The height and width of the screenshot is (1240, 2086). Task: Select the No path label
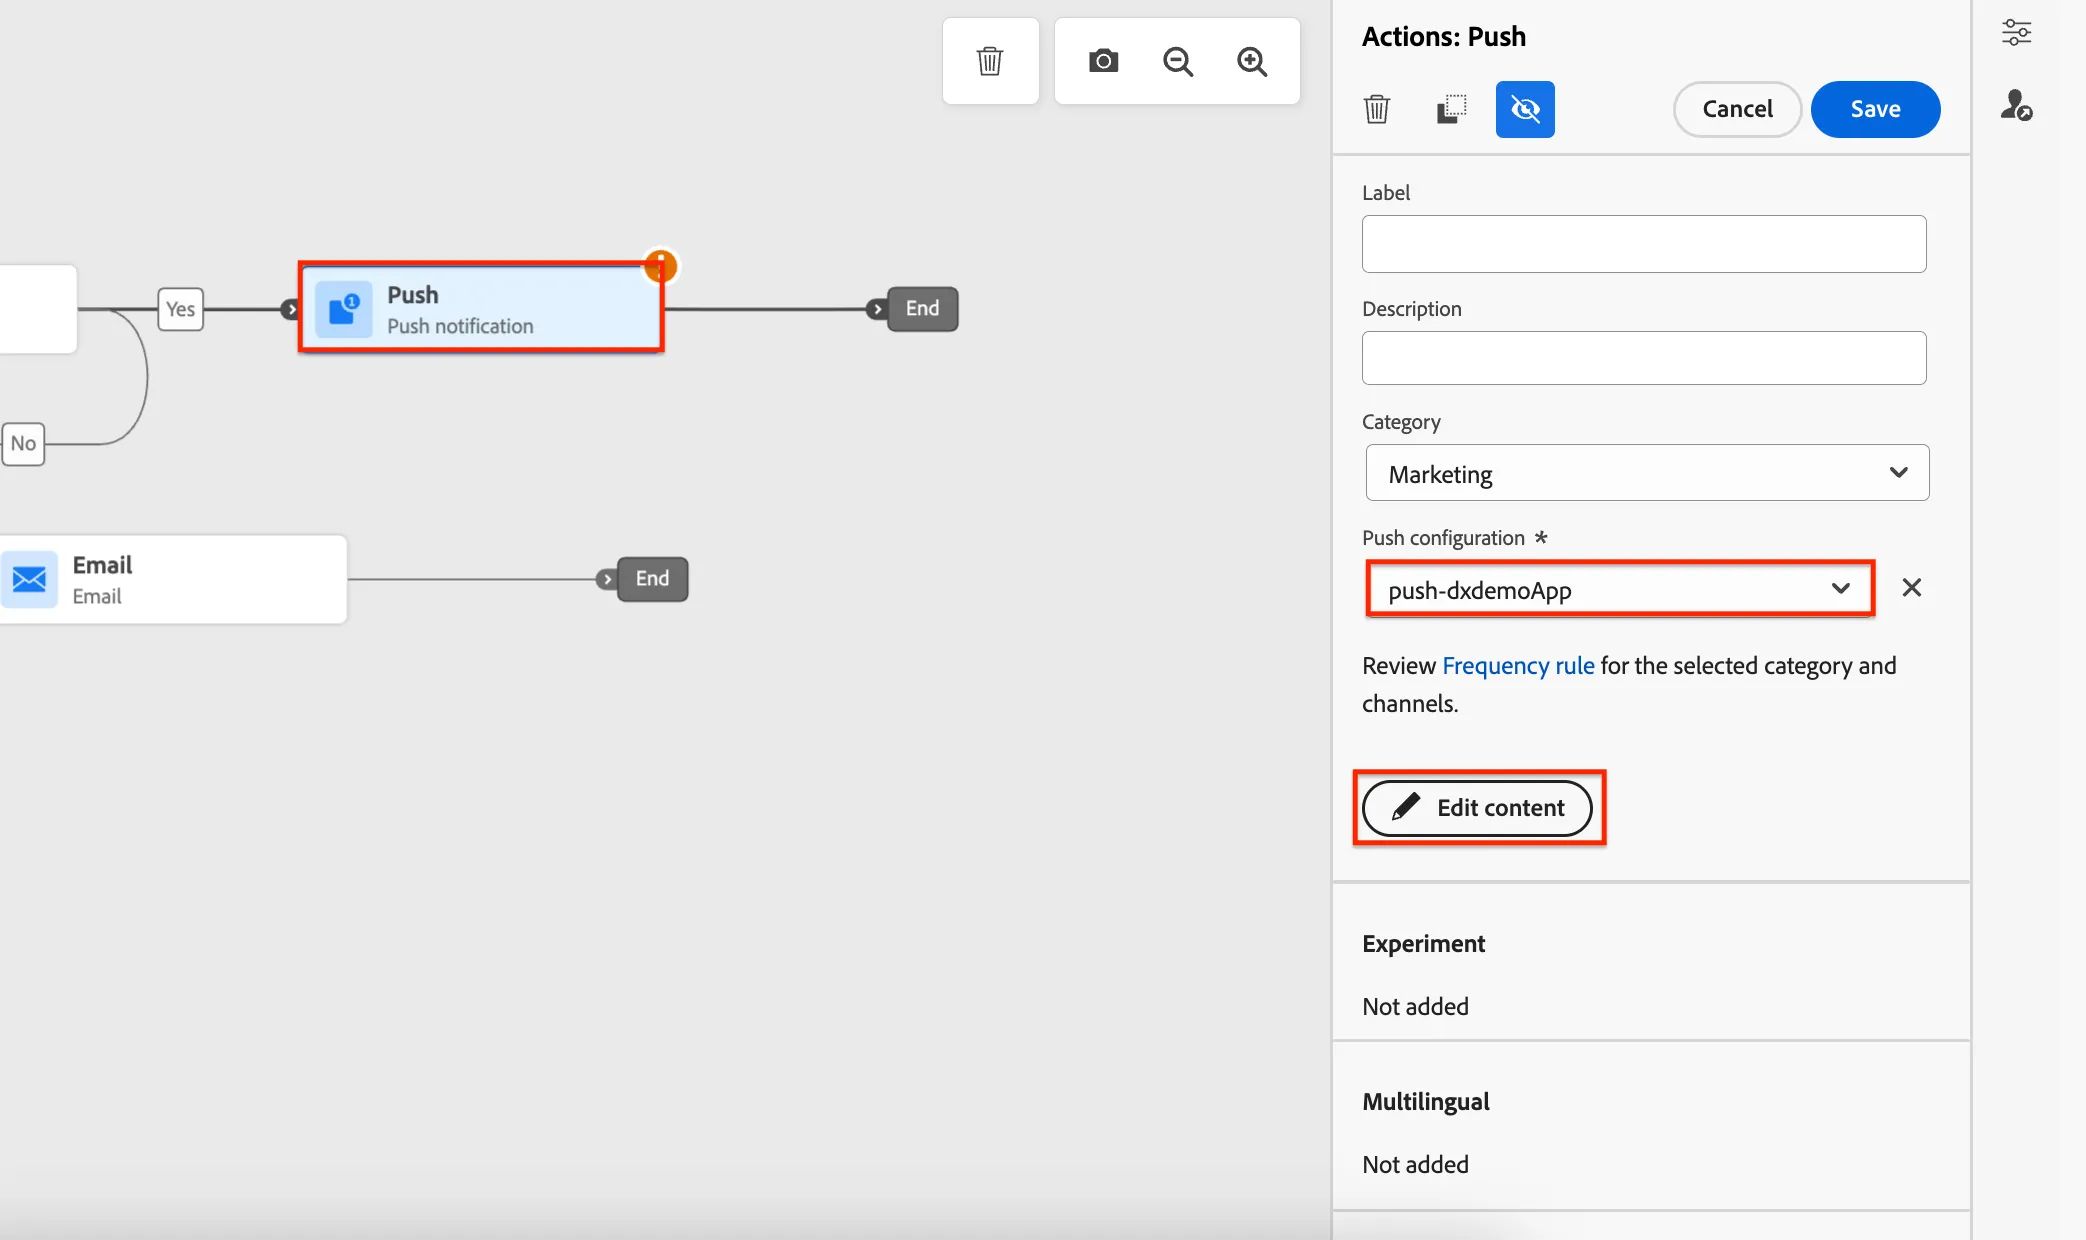(x=24, y=443)
